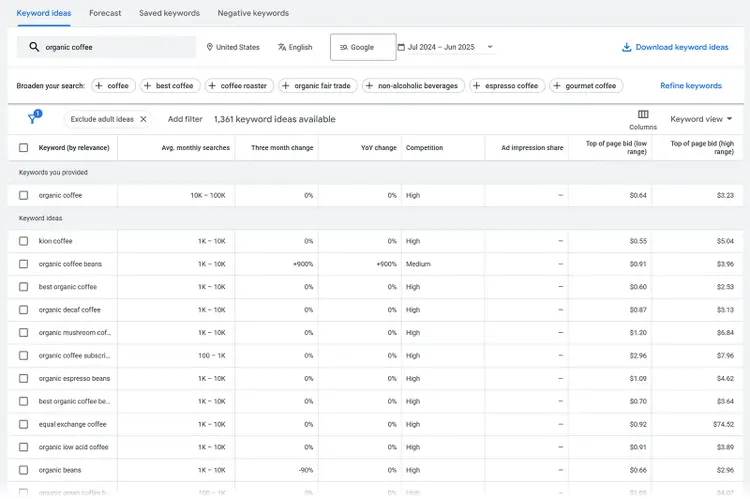This screenshot has height=499, width=750.
Task: Add 'coffee' to broaden search
Action: coord(113,86)
